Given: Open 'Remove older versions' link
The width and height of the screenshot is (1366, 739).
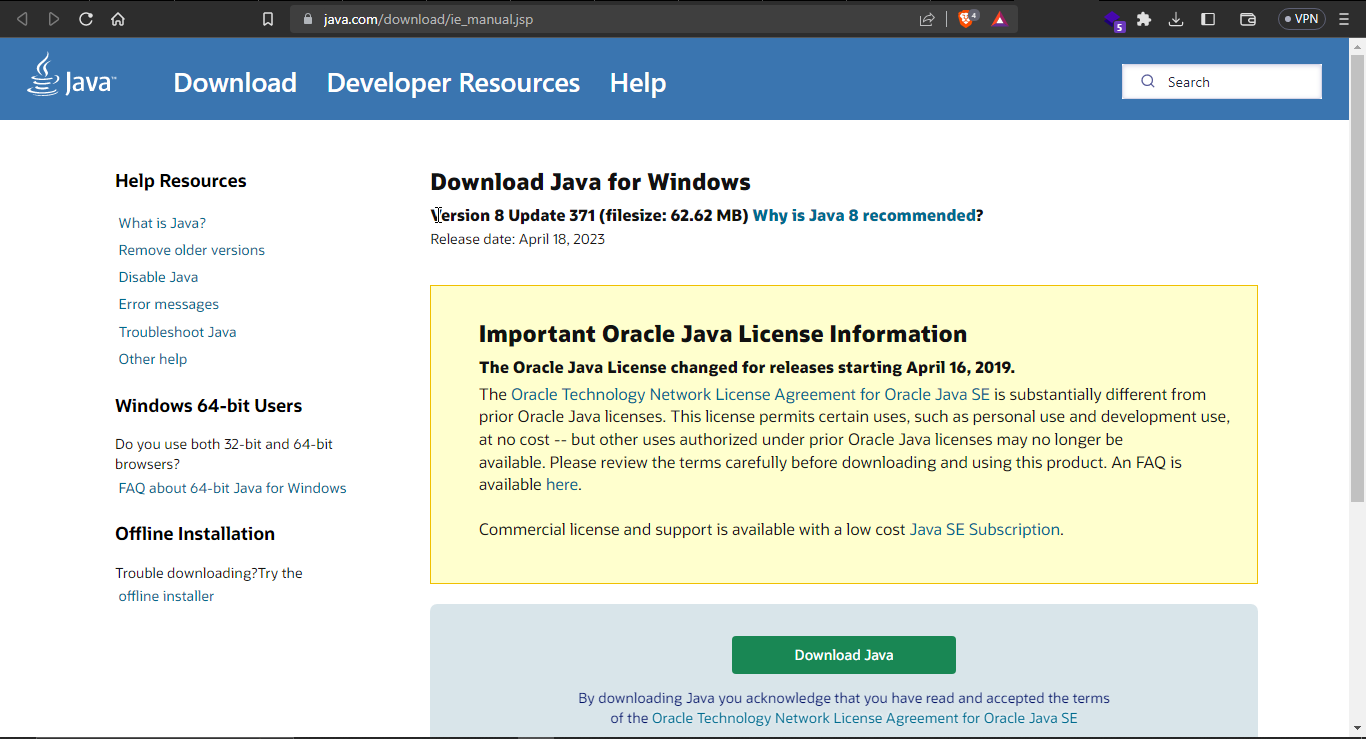Looking at the screenshot, I should click(192, 250).
